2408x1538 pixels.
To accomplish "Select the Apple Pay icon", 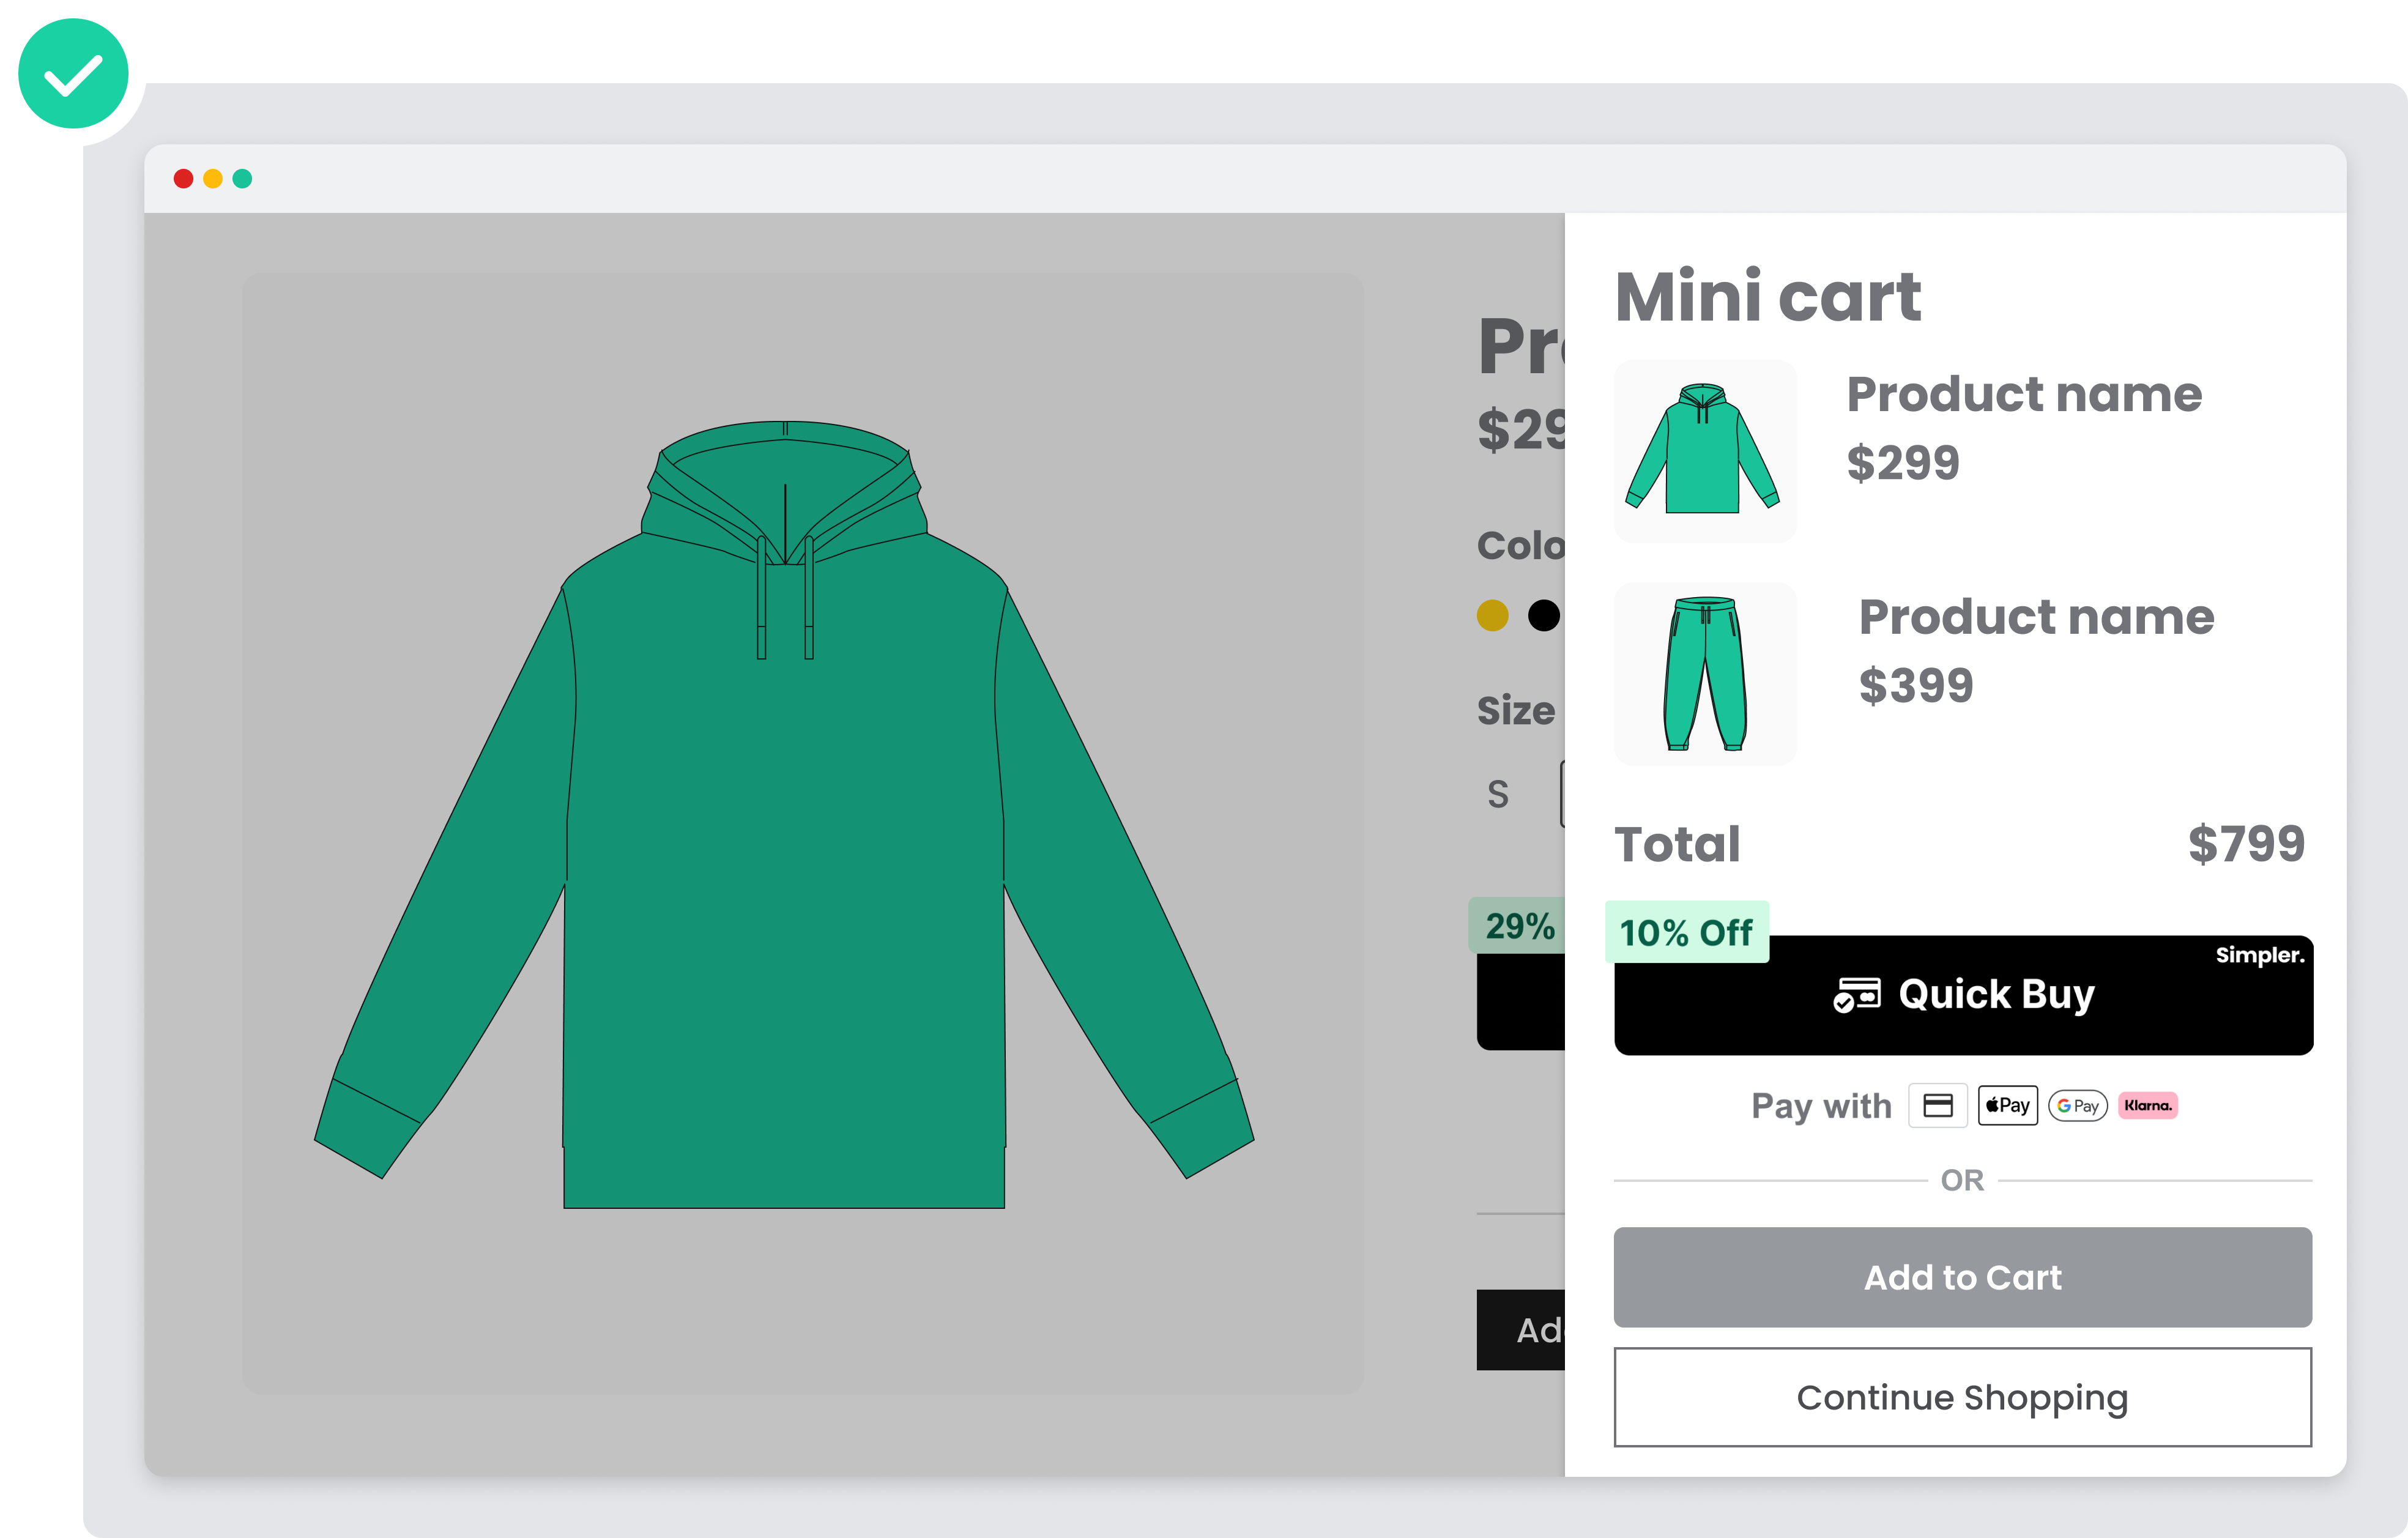I will pos(2007,1105).
